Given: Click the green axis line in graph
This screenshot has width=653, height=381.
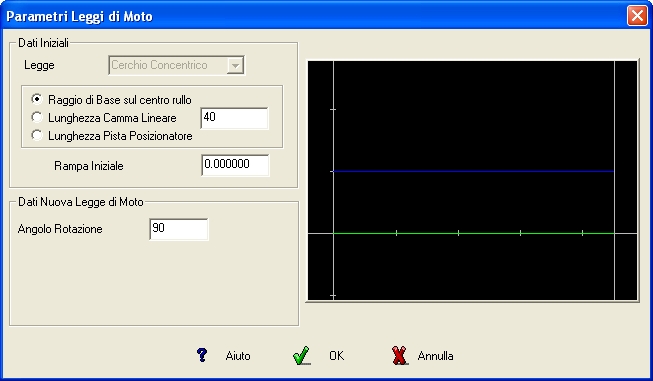Looking at the screenshot, I should 473,234.
